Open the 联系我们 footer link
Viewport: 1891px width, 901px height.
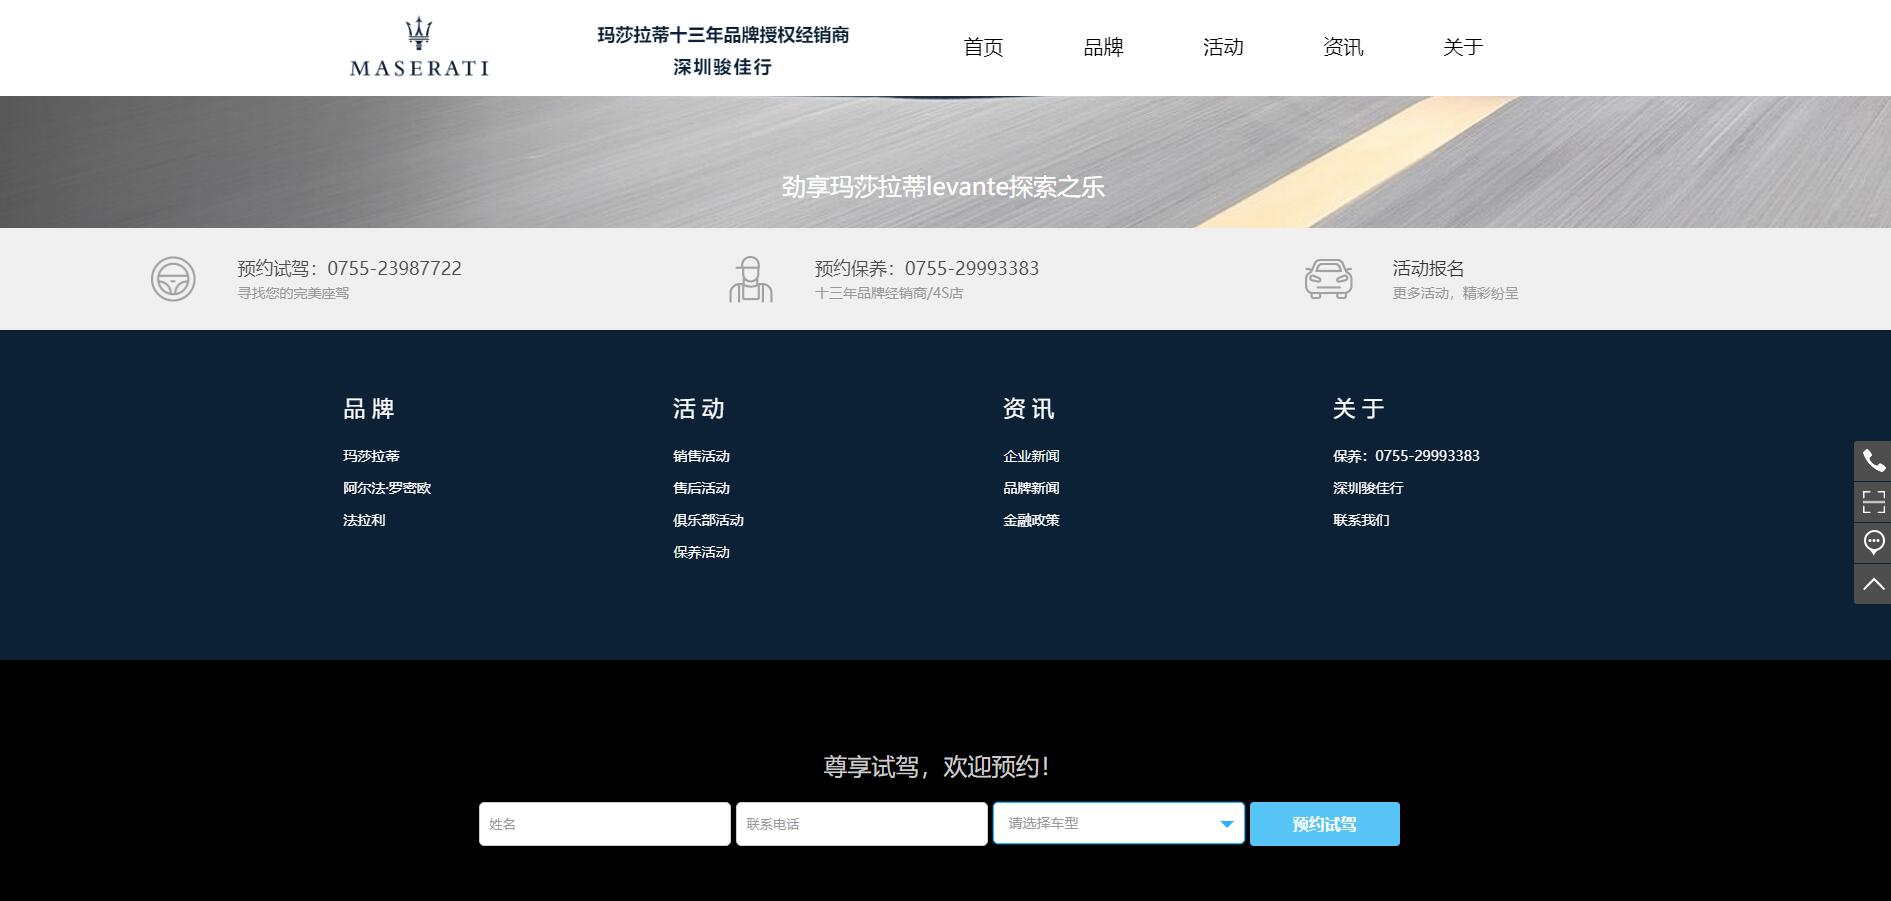(x=1361, y=520)
